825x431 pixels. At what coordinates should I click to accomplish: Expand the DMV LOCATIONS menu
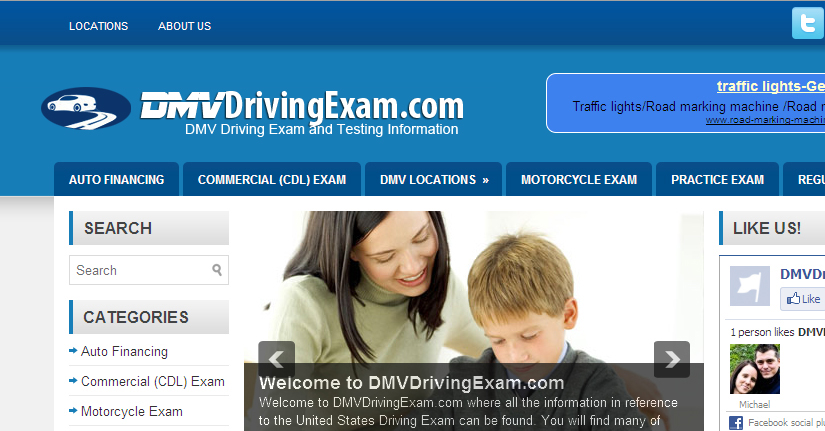(434, 179)
